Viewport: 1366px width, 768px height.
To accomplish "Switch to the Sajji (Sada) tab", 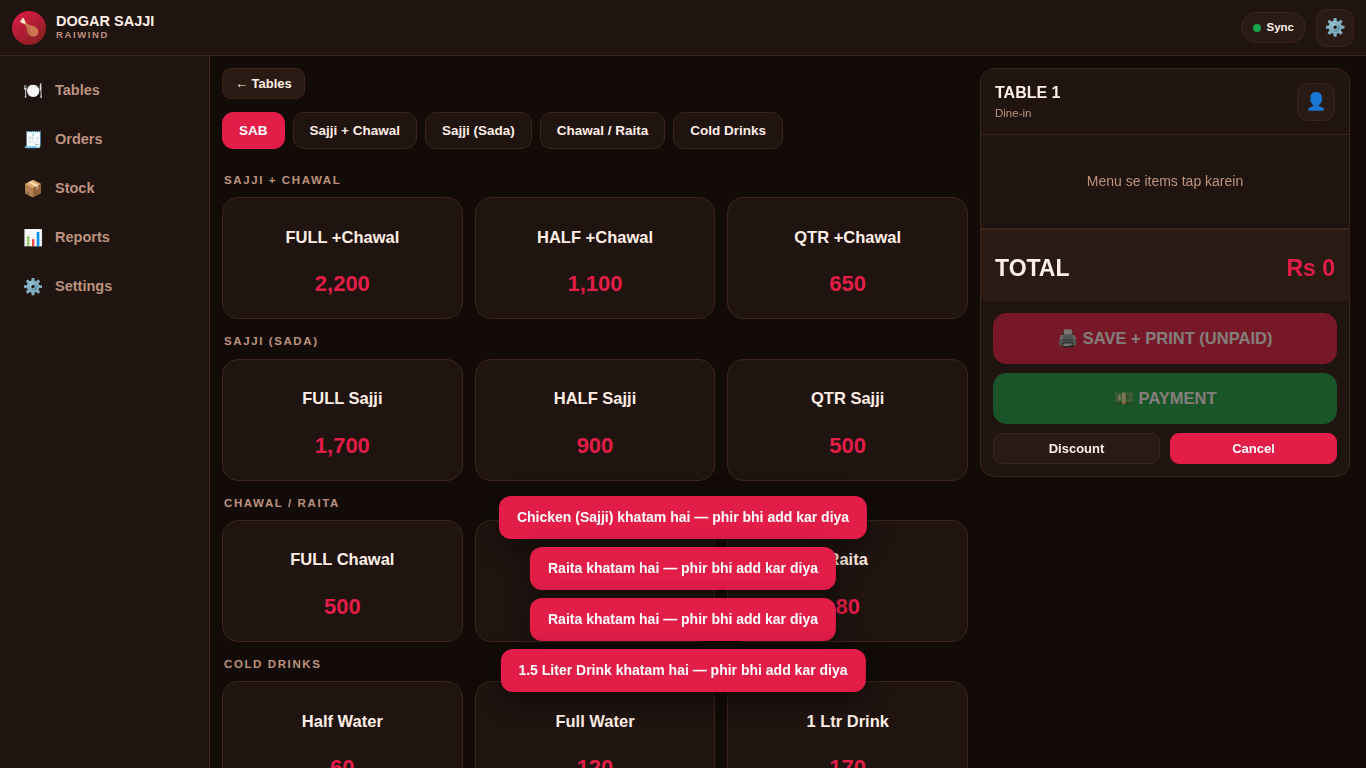I will 478,130.
